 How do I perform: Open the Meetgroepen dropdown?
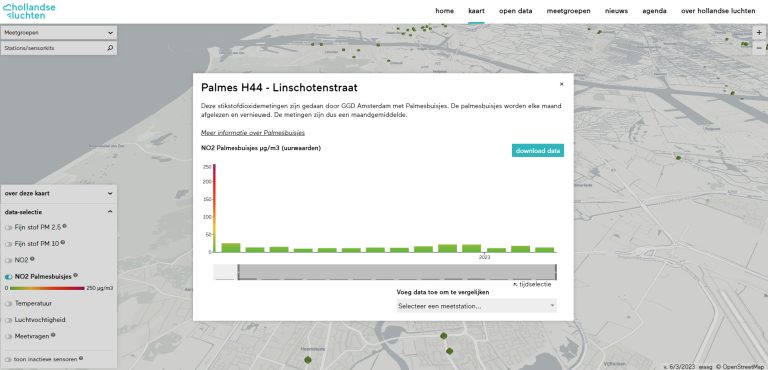pyautogui.click(x=59, y=33)
